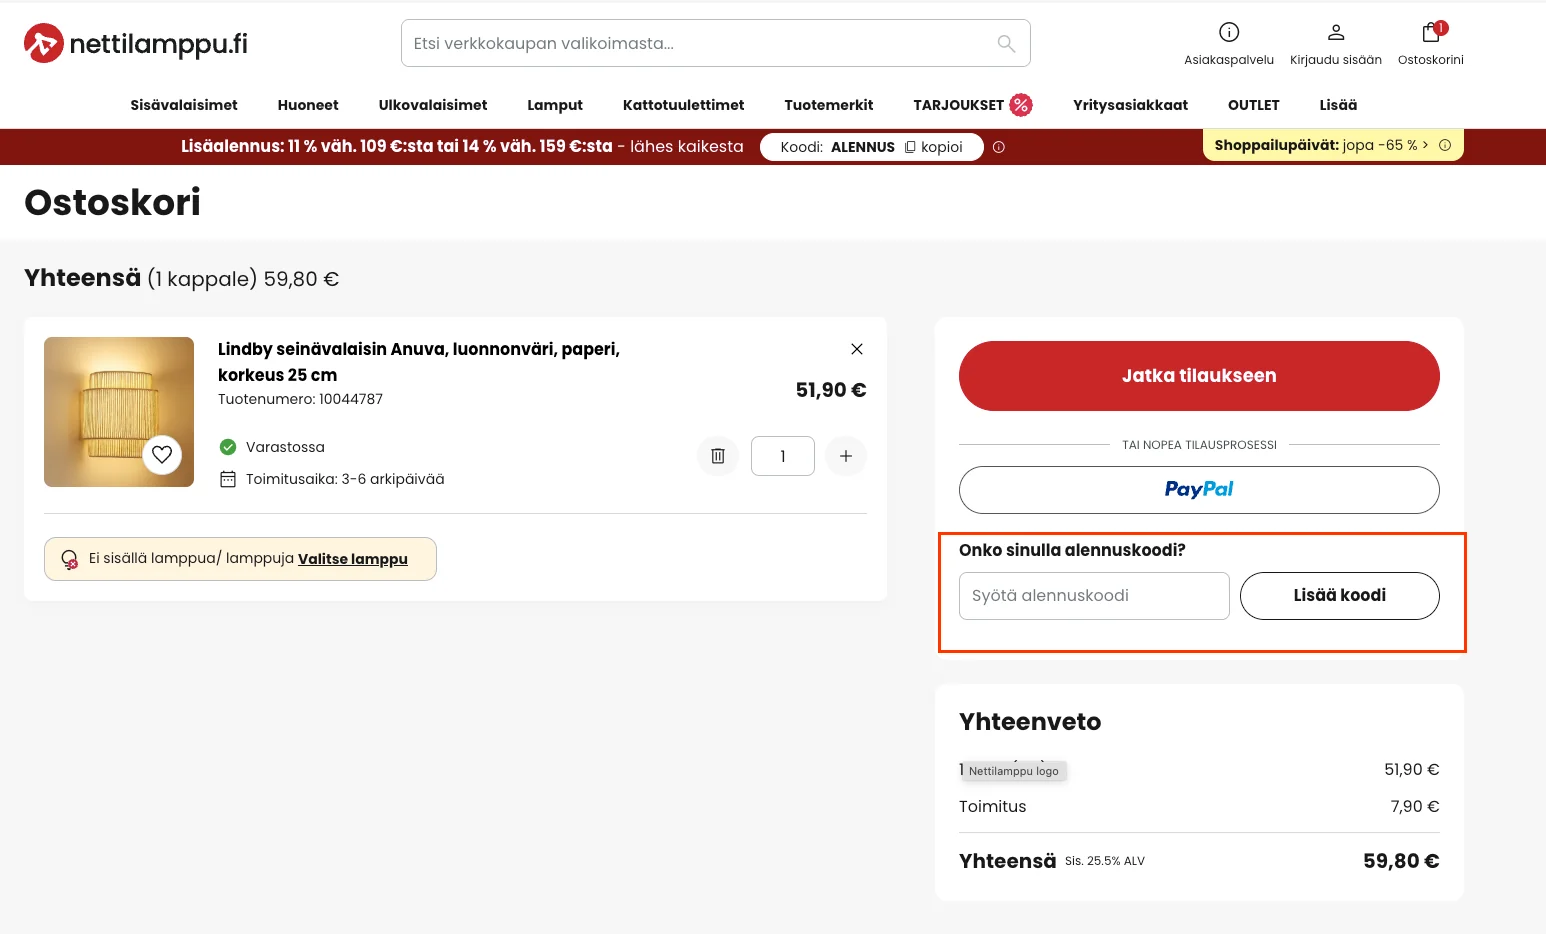Open Kirjaudu sisään account icon
The image size is (1546, 934).
[1336, 32]
